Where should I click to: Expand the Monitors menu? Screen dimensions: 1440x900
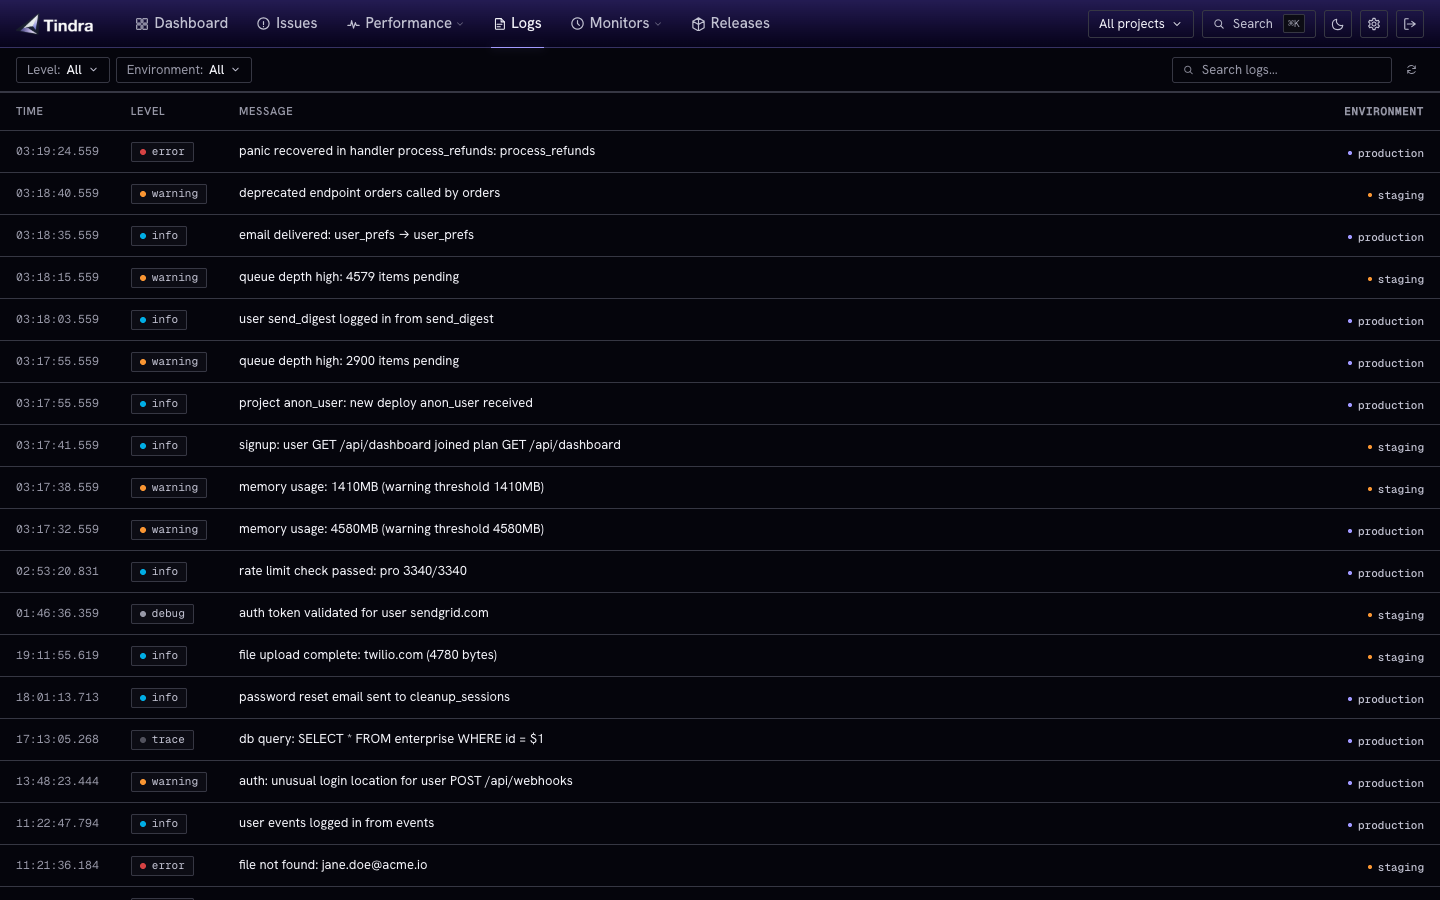(x=616, y=23)
